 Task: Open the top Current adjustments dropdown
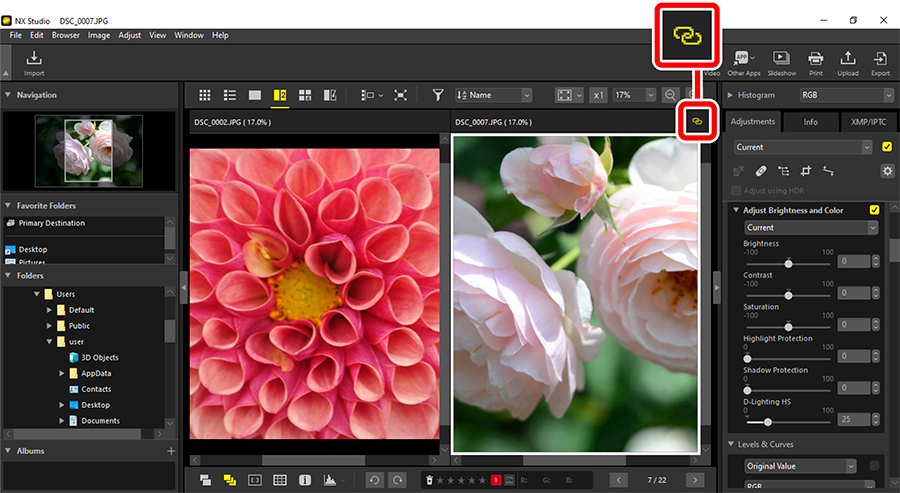[x=803, y=147]
